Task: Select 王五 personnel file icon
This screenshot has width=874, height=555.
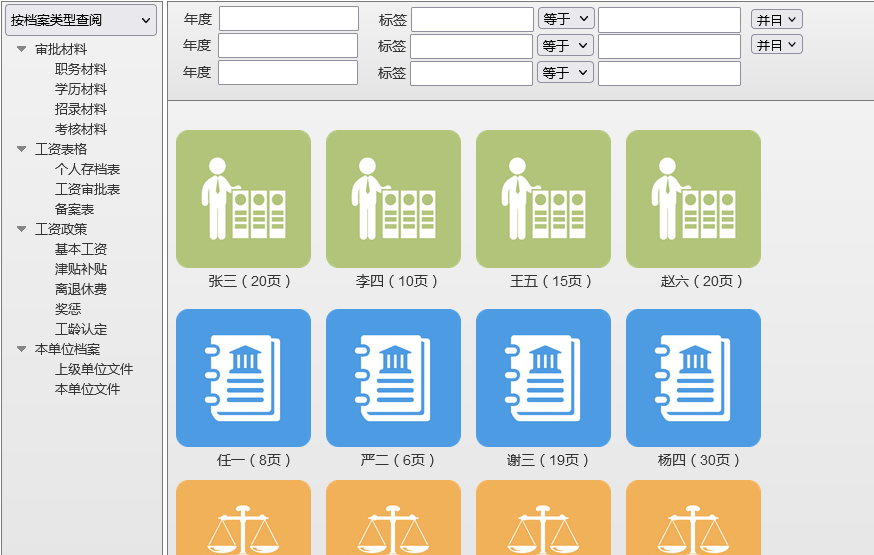Action: [543, 199]
